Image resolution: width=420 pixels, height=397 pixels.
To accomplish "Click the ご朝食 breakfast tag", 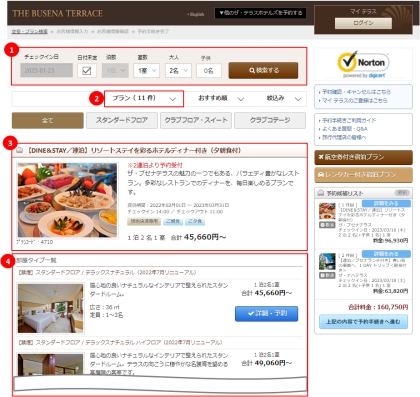I will (173, 221).
